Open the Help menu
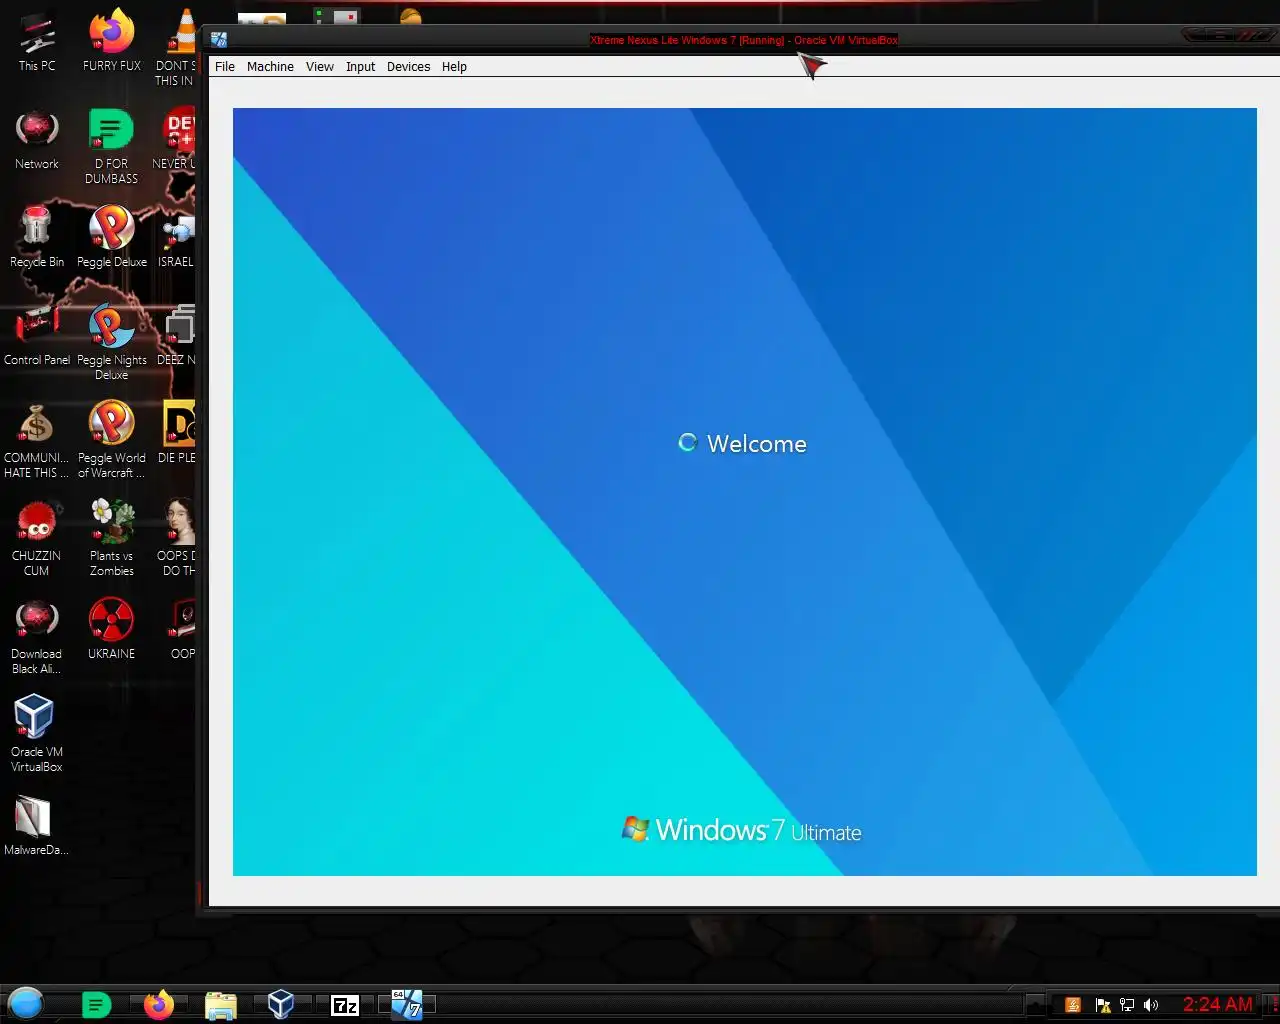 pyautogui.click(x=454, y=67)
